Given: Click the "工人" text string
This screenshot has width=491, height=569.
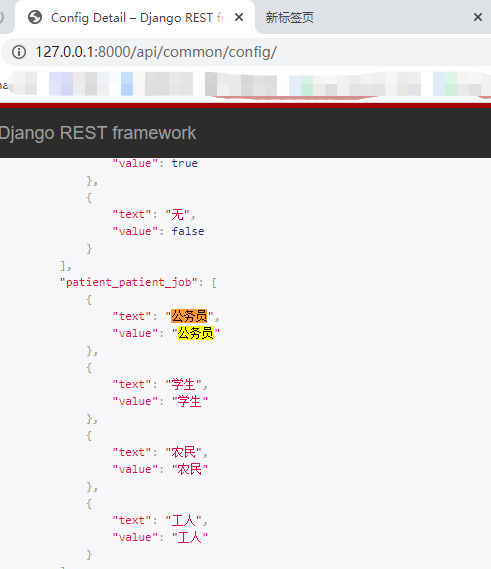Looking at the screenshot, I should point(183,520).
